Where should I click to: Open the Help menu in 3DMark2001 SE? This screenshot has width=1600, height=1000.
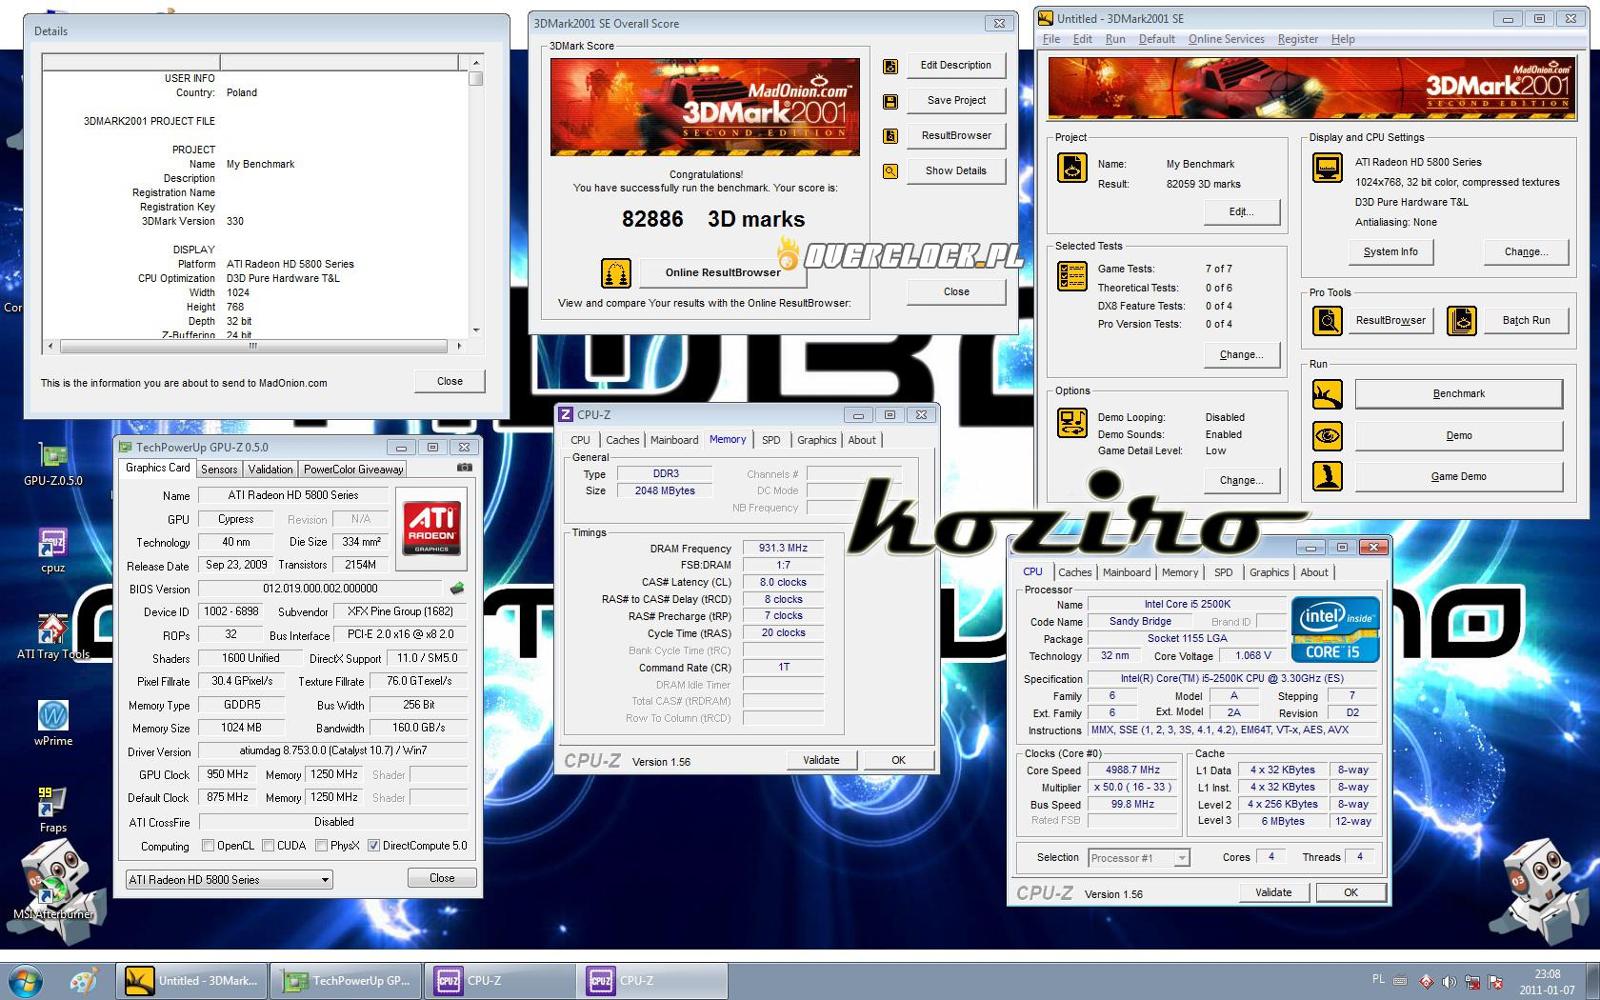click(1343, 39)
